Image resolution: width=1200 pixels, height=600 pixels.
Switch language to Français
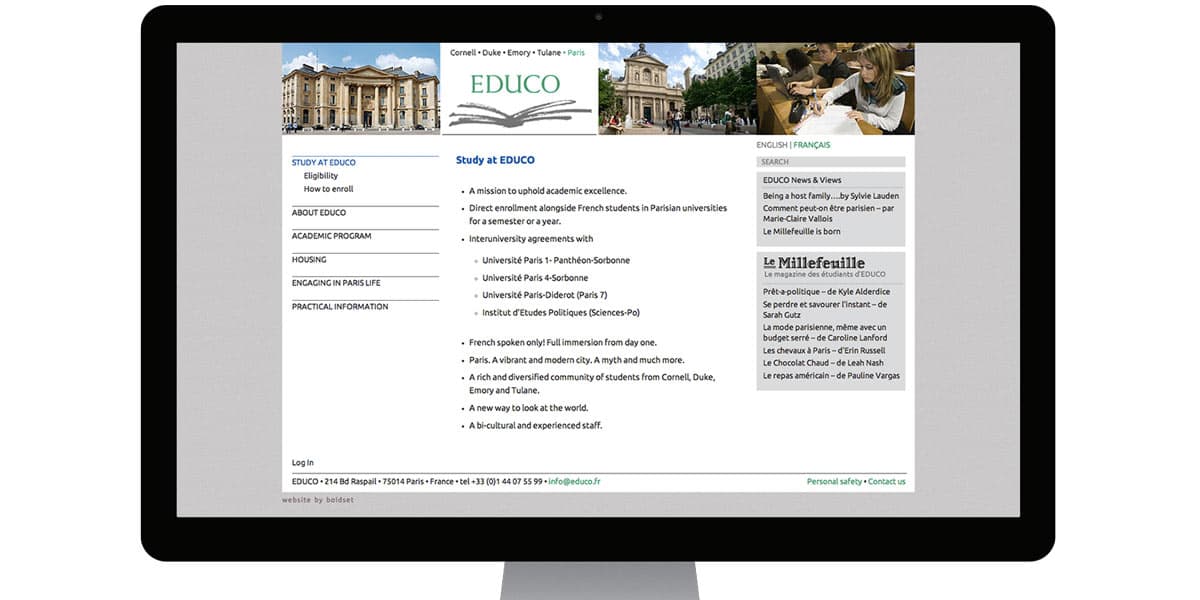point(811,145)
